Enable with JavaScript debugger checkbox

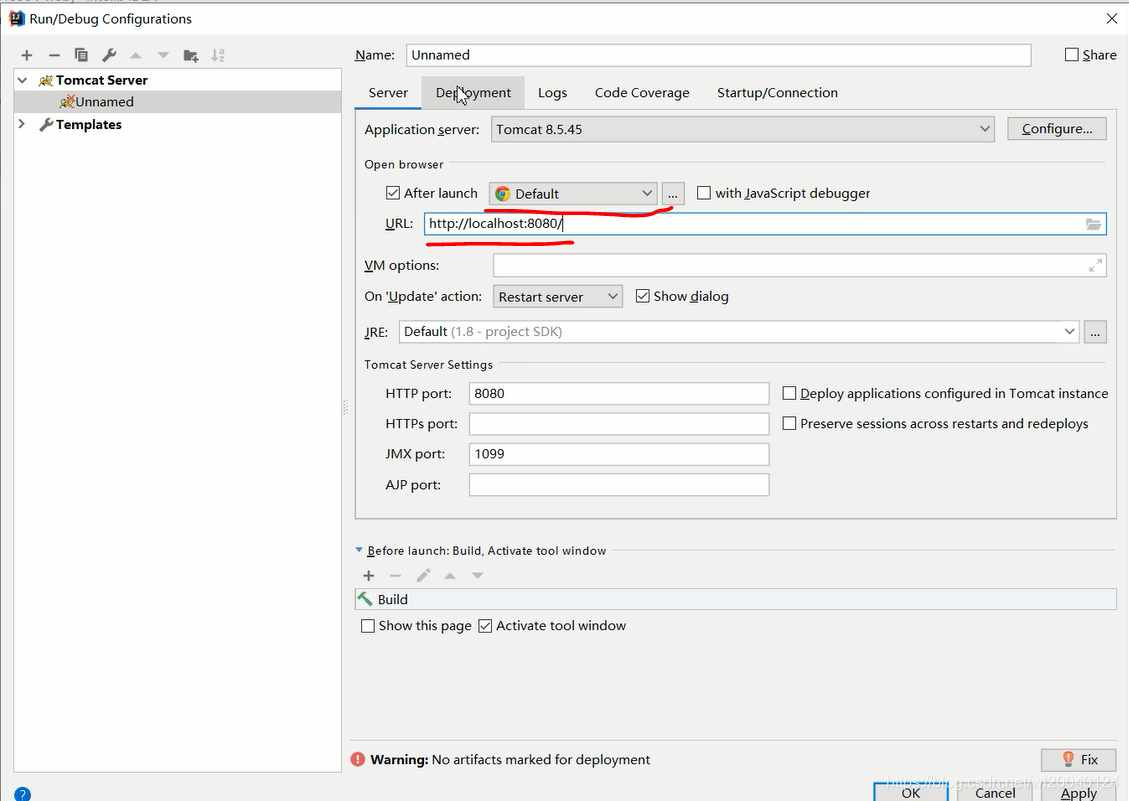tap(704, 193)
